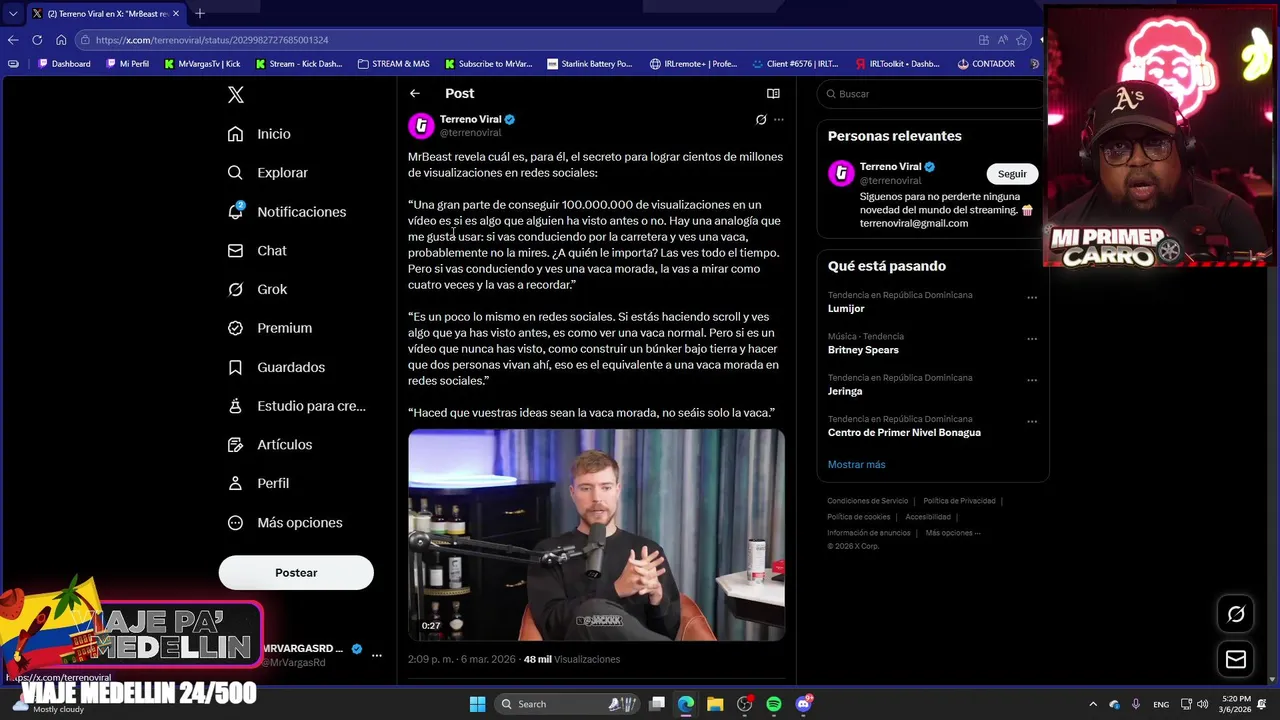Open File Explorer from taskbar

coord(715,704)
